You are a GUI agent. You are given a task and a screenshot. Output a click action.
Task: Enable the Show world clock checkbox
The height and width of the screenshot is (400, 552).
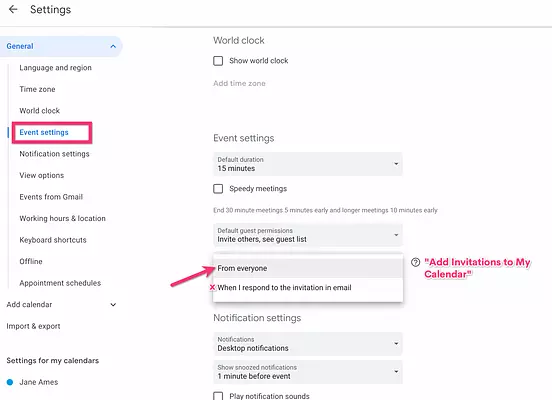click(x=218, y=61)
